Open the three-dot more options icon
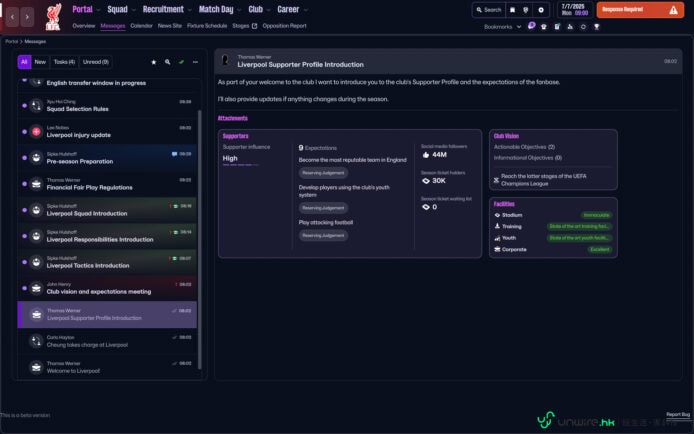Screen dimensions: 694x434 [195, 62]
